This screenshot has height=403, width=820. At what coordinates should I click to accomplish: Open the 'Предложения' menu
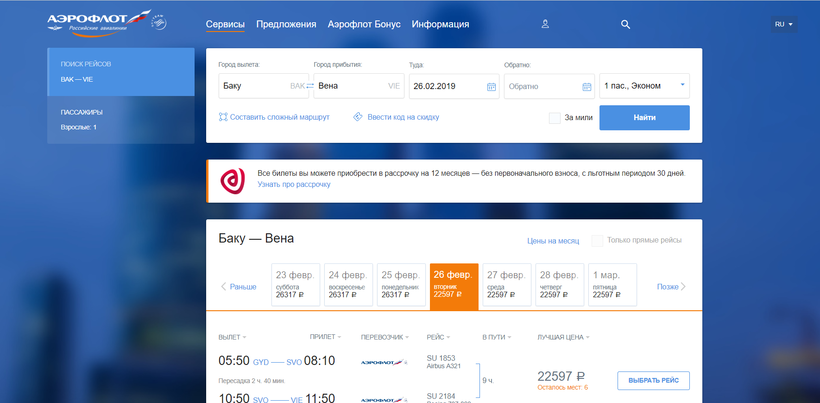point(286,24)
